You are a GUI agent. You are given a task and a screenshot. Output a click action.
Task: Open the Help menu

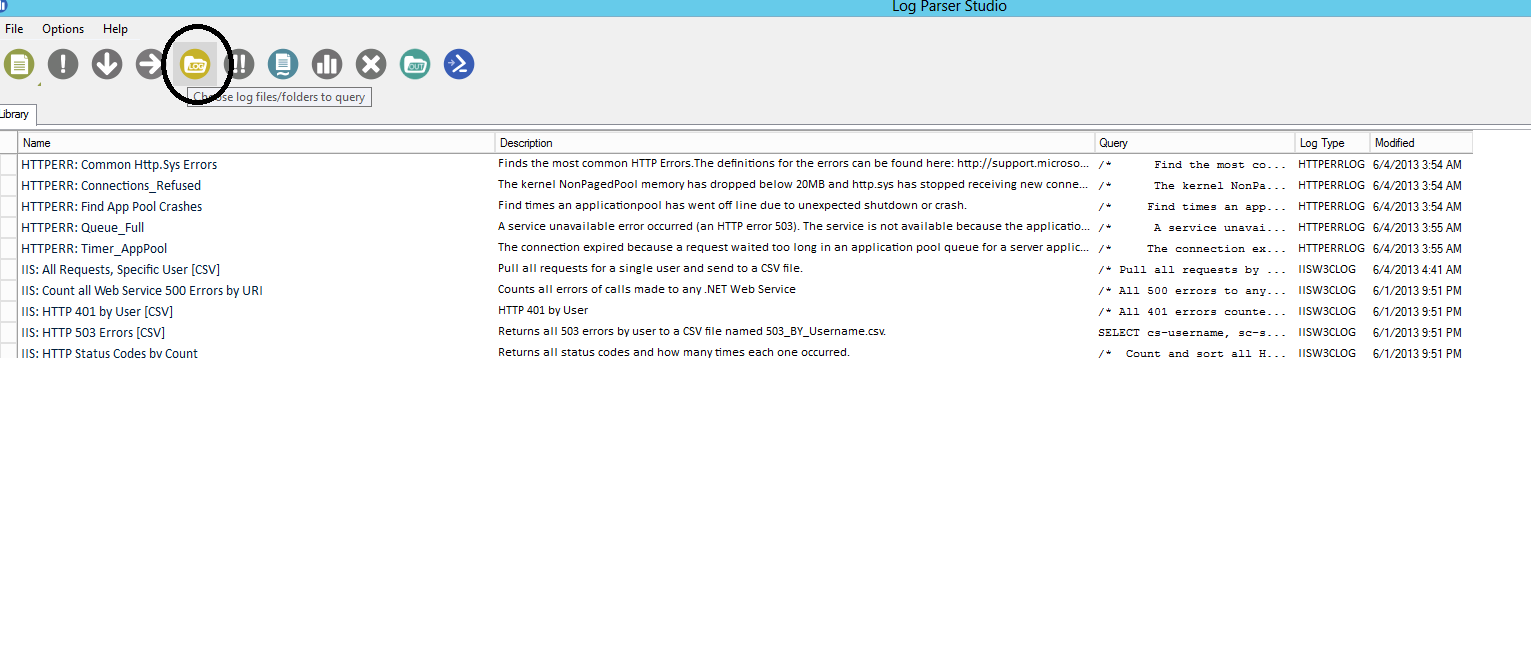pos(115,29)
